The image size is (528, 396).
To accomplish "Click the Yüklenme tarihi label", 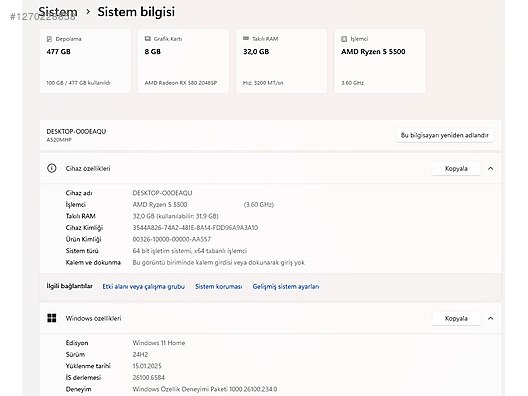I will [x=88, y=366].
